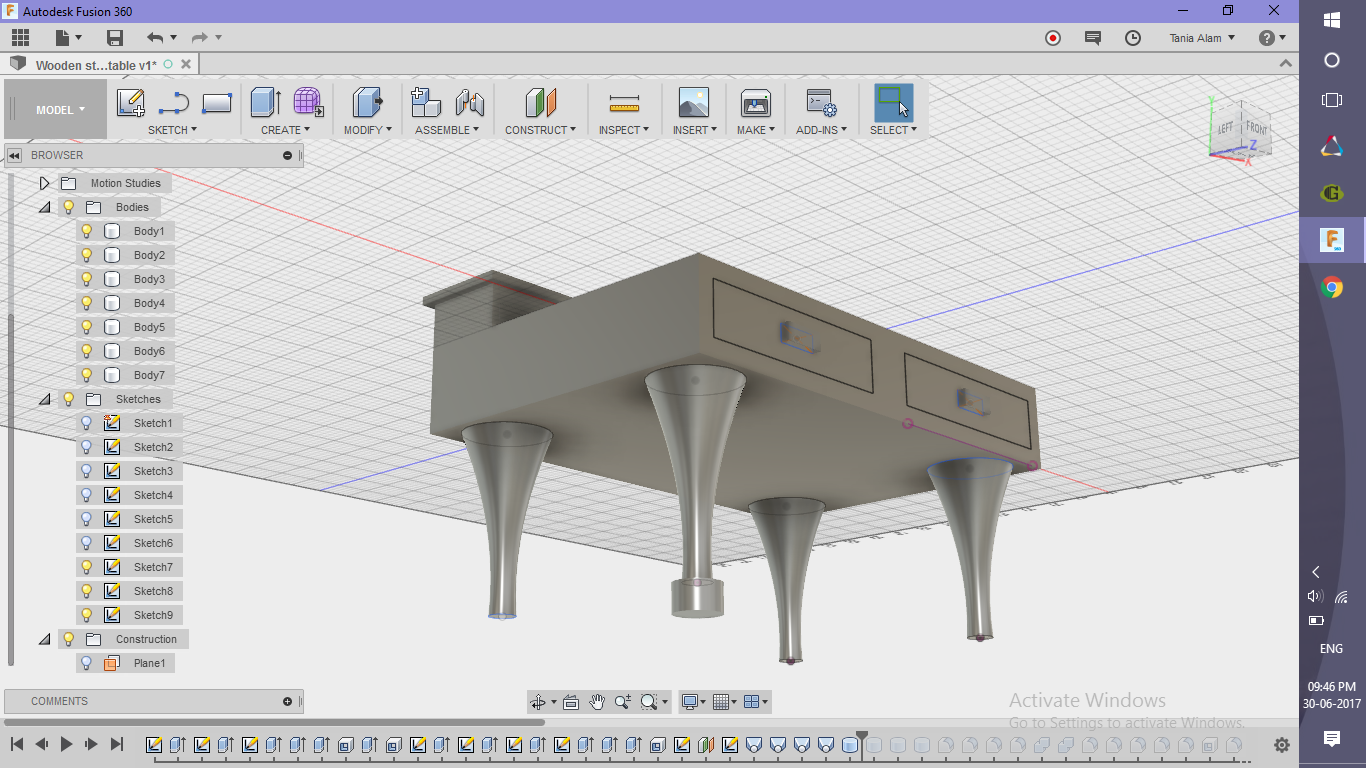Select the Create Form icon

[x=308, y=103]
